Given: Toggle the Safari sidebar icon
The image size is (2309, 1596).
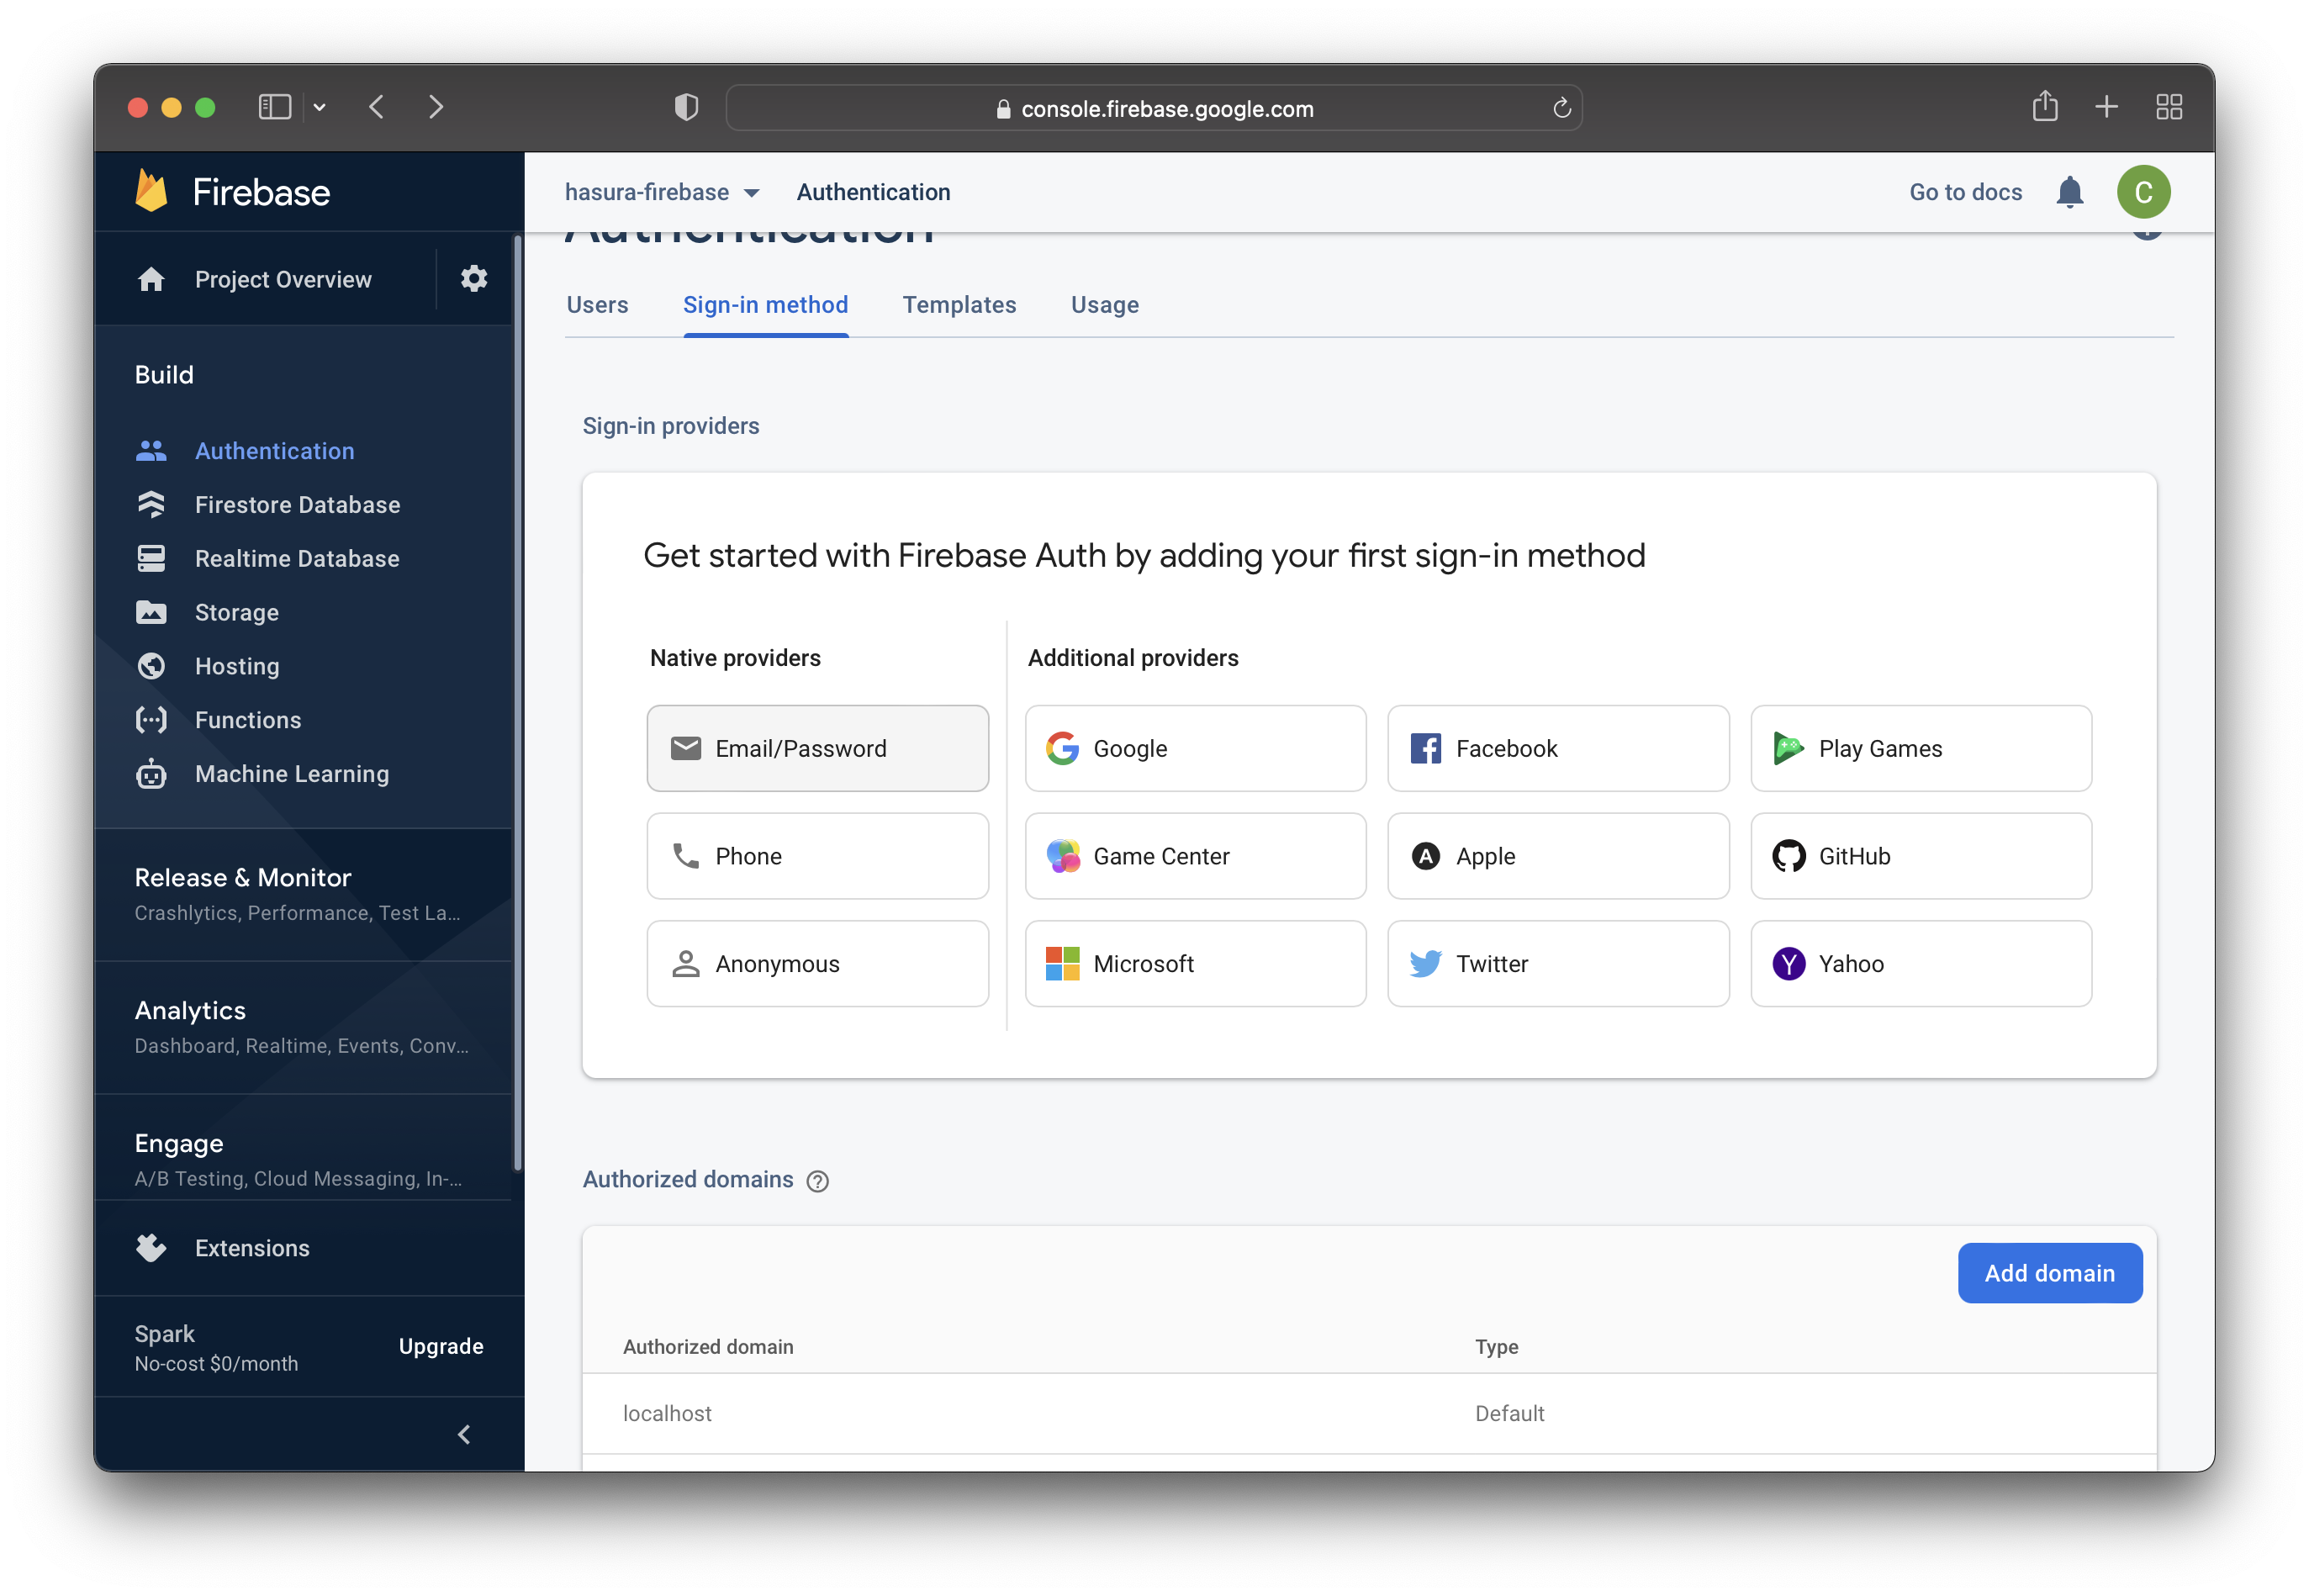Looking at the screenshot, I should click(274, 107).
